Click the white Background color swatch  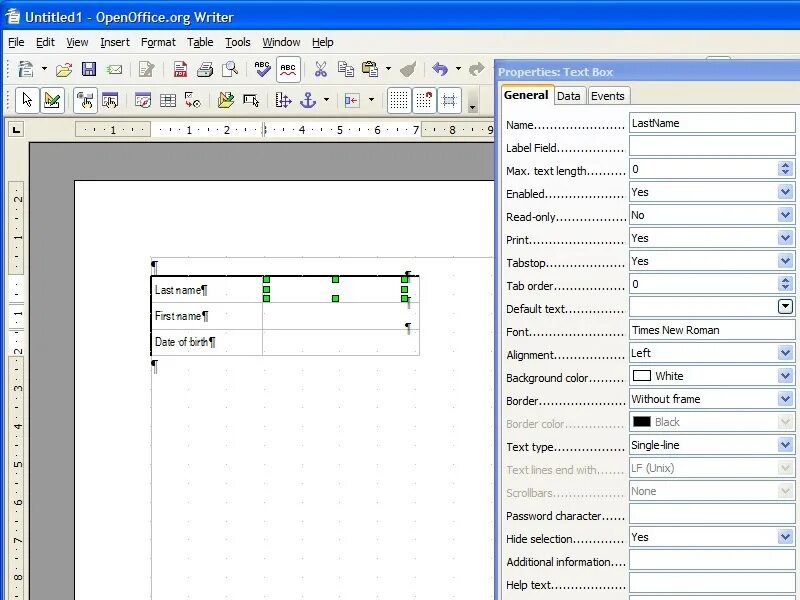641,376
